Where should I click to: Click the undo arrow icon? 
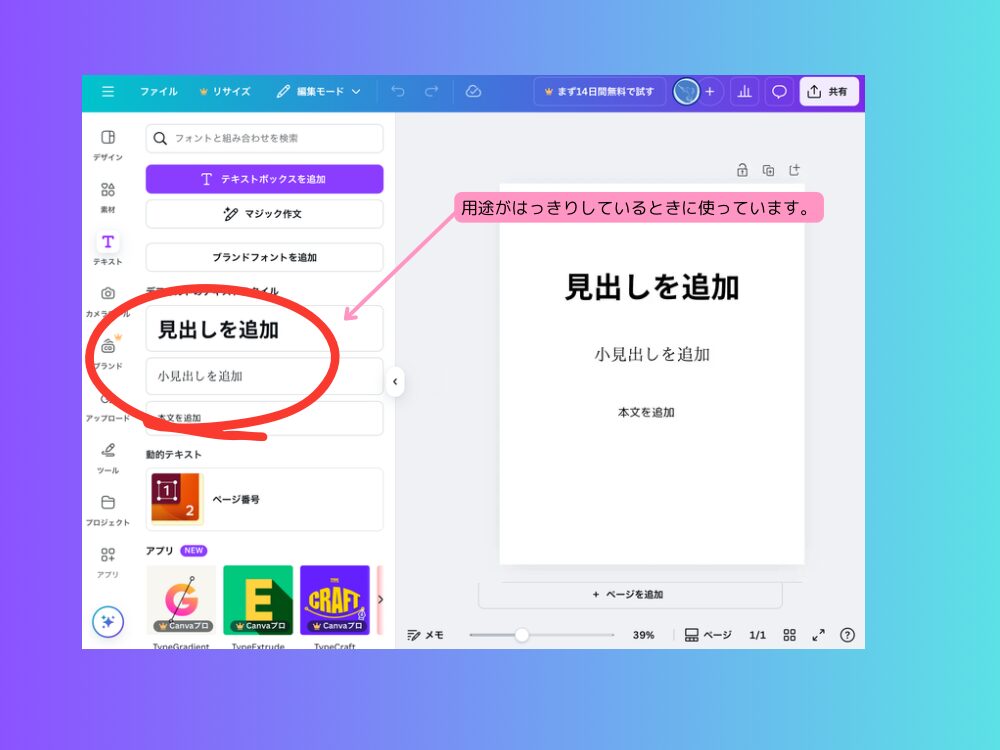[398, 91]
